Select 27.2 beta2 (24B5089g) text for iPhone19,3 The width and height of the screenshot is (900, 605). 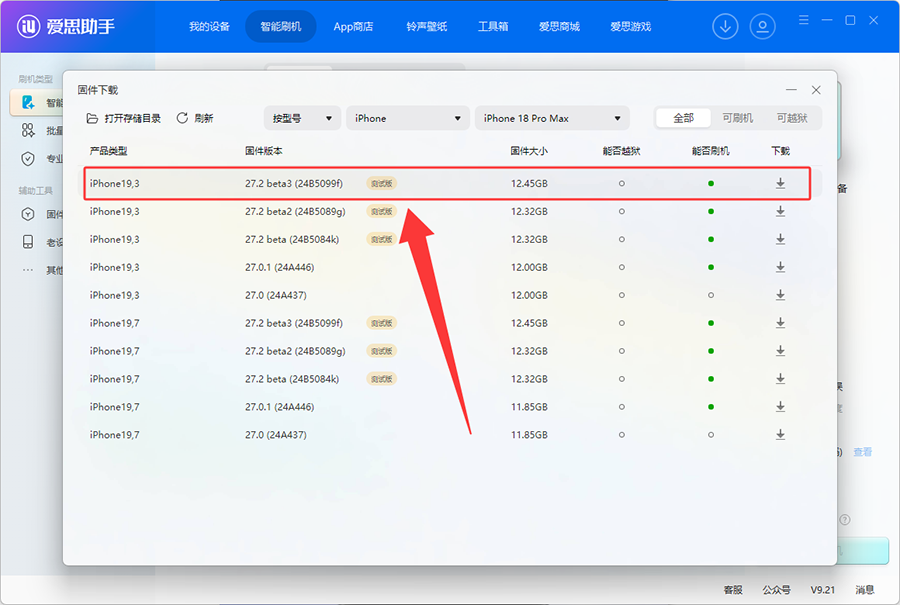296,211
